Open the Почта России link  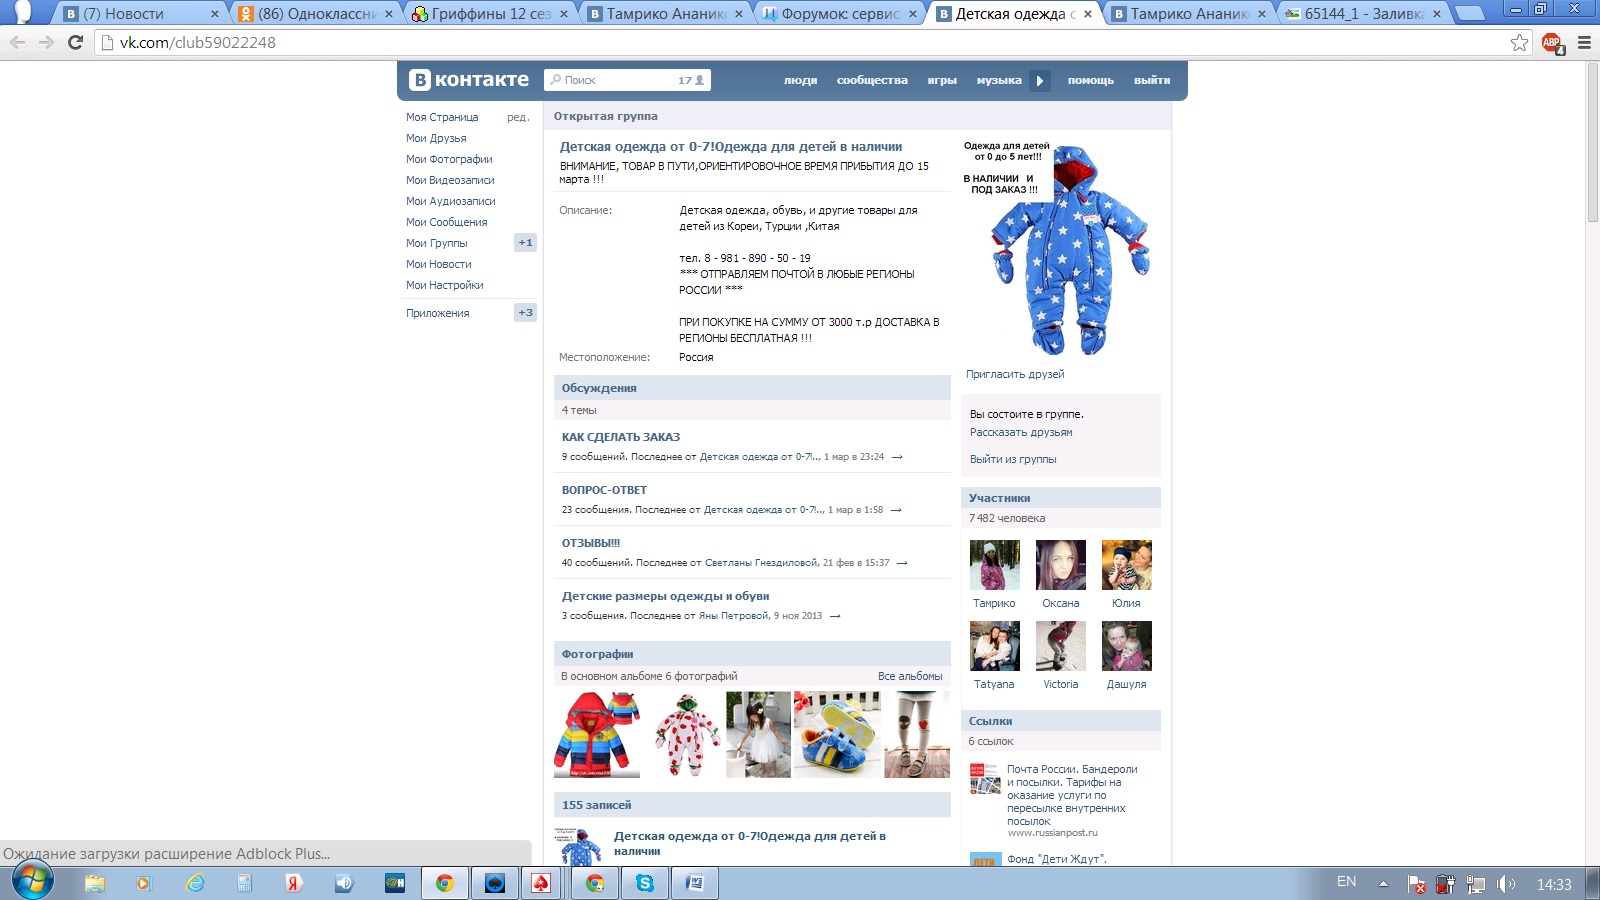[x=1072, y=795]
